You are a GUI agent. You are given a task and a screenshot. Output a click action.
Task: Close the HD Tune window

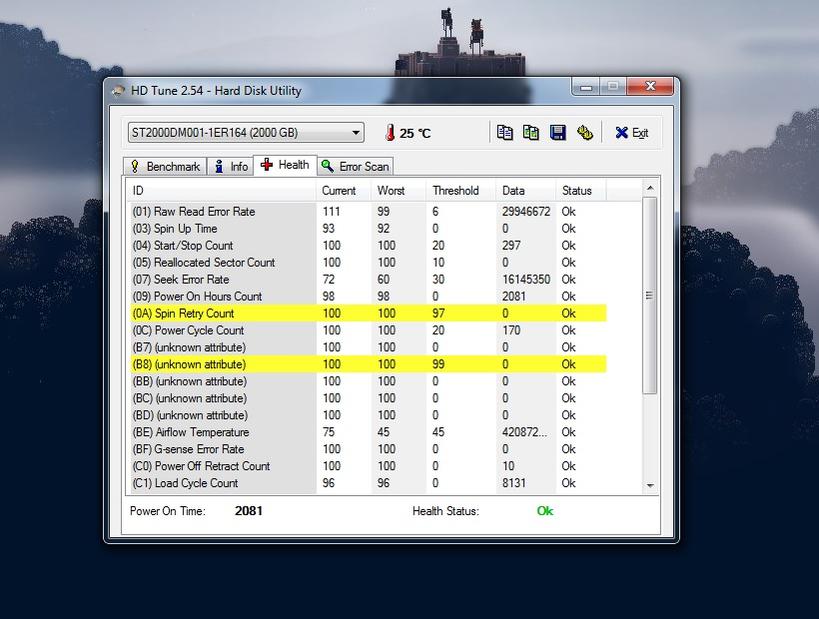pos(650,86)
